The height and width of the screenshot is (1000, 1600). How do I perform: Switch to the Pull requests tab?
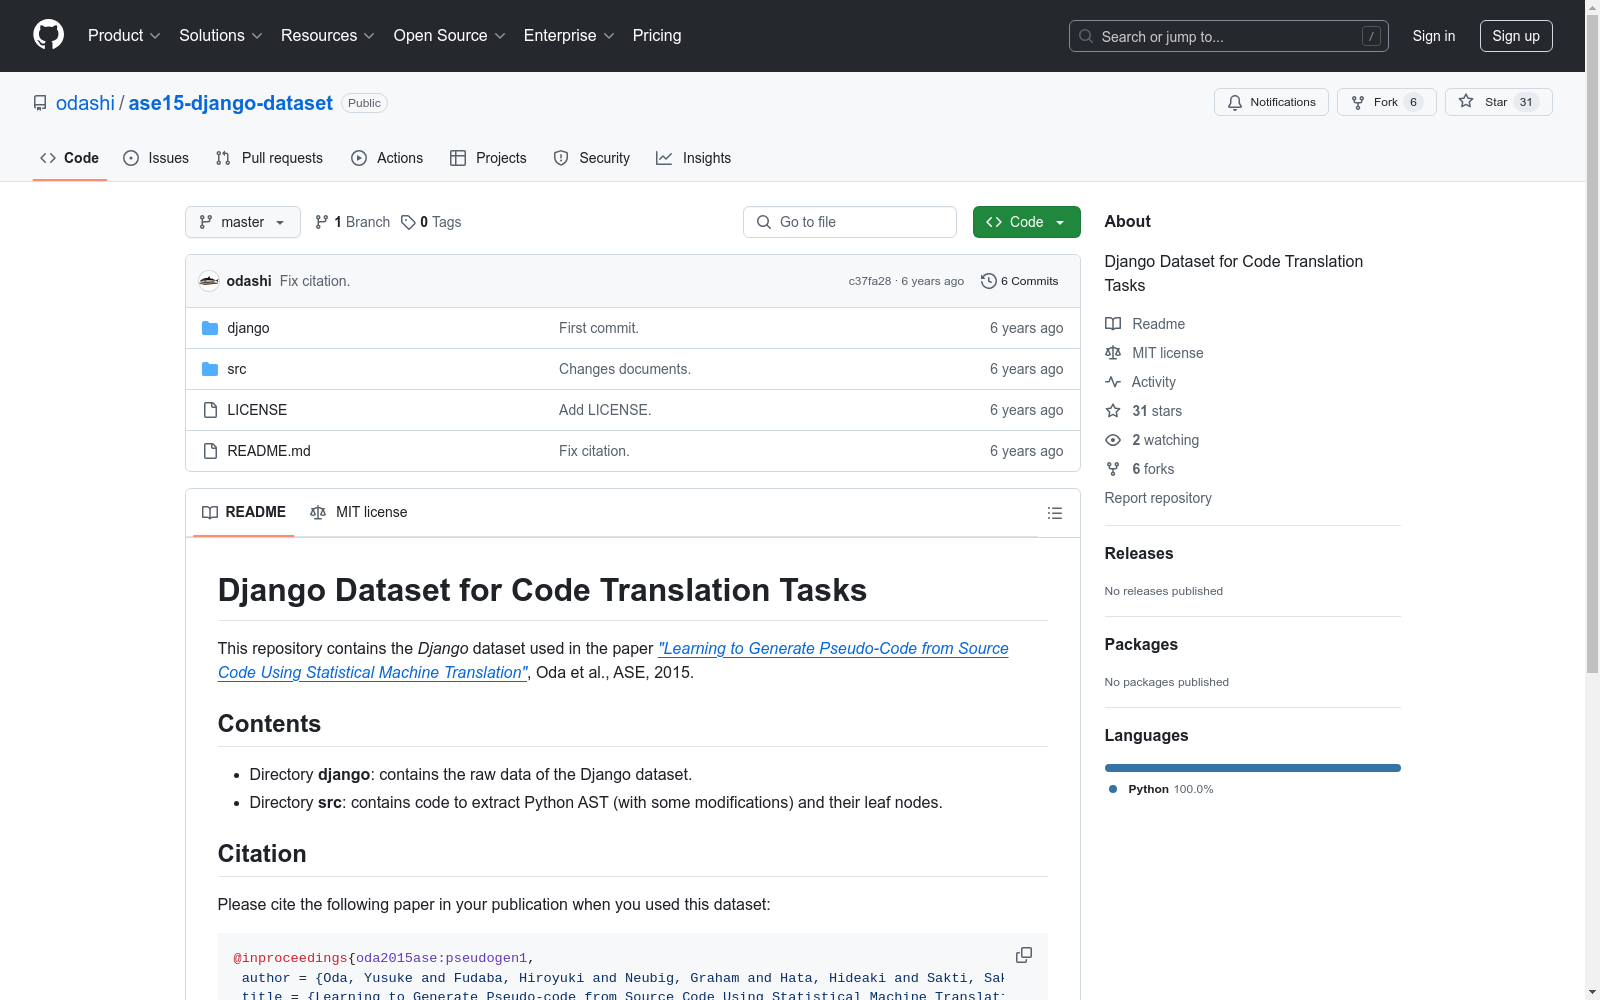click(x=269, y=158)
